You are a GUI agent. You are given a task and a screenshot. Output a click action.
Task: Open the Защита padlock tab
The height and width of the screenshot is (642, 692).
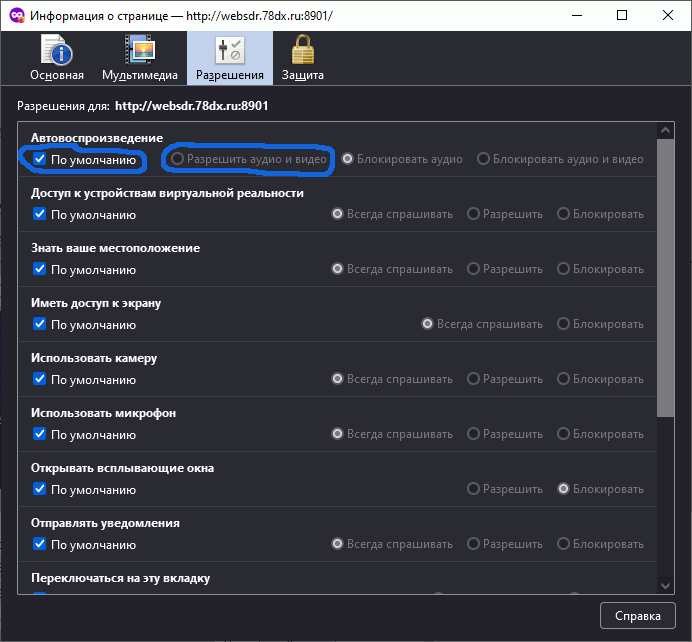302,57
